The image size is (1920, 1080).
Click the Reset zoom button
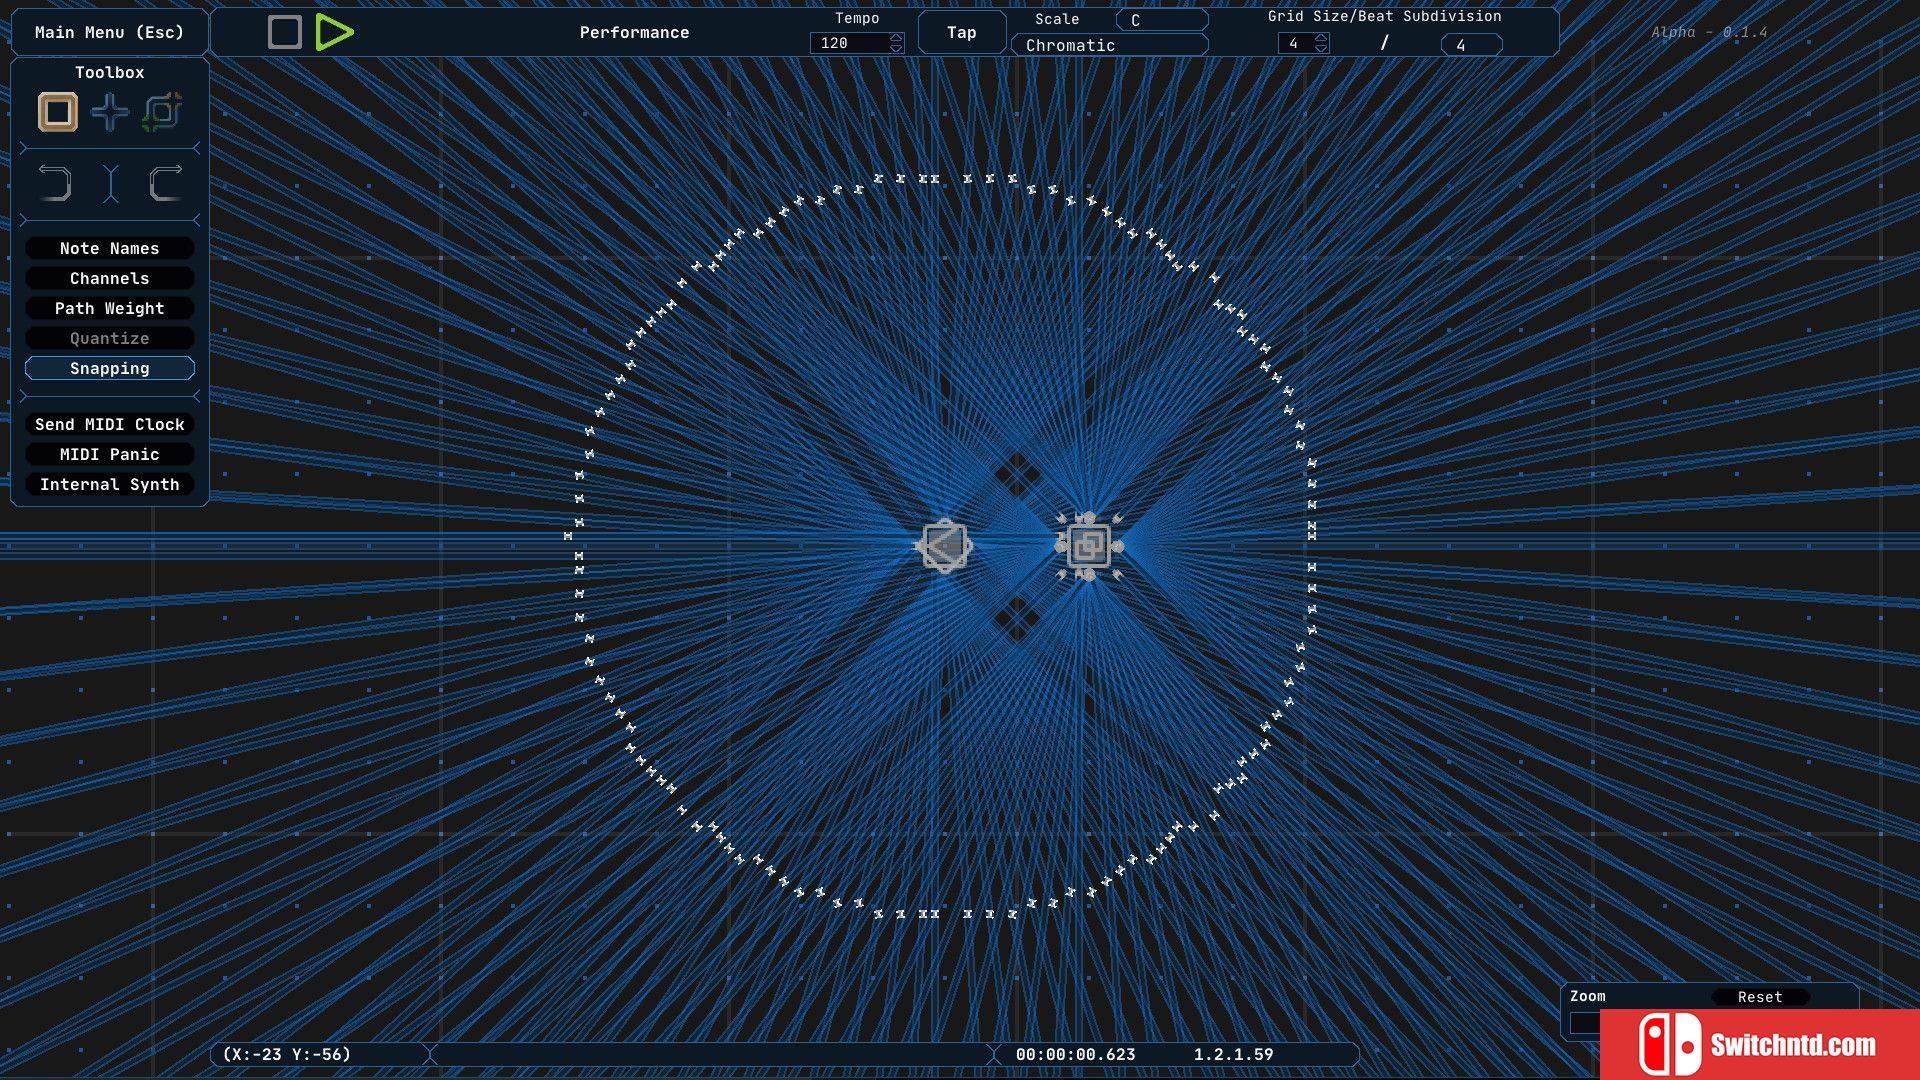point(1760,997)
